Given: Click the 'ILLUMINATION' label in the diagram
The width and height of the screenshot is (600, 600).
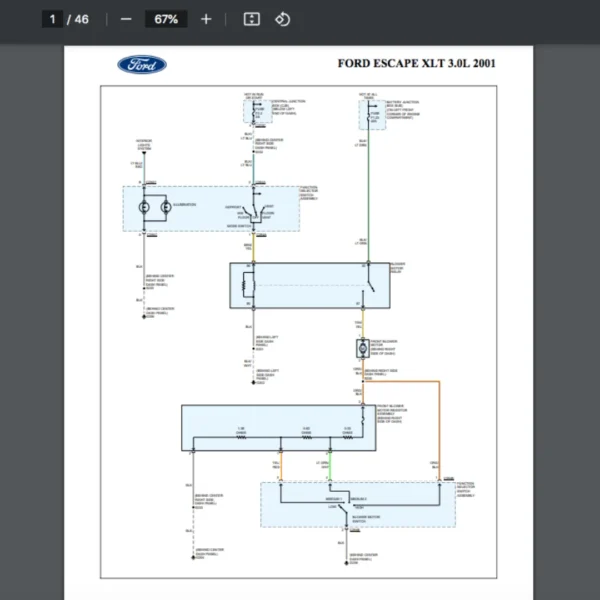Looking at the screenshot, I should click(184, 205).
